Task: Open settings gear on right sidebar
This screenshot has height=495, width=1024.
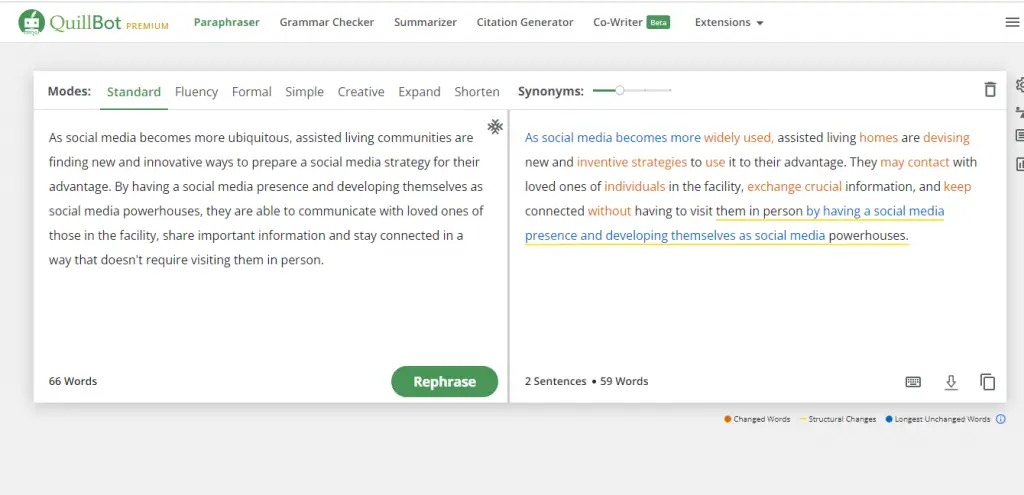Action: (x=1019, y=86)
